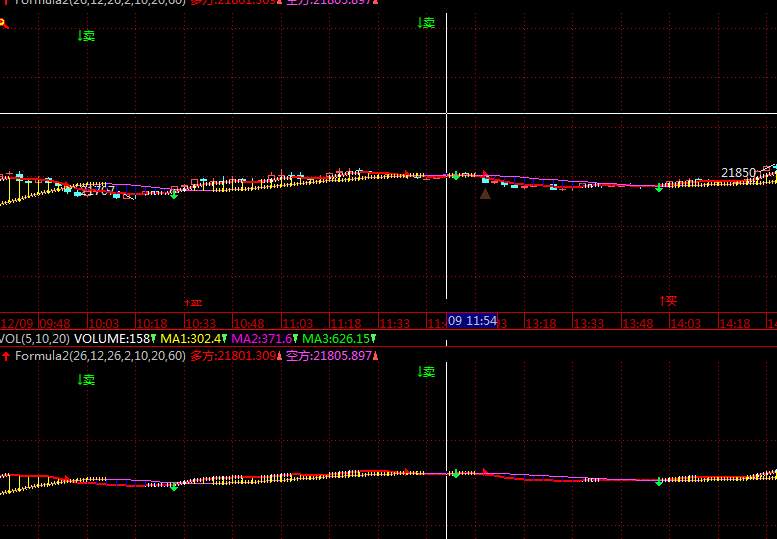Click the 11:33 time axis label
This screenshot has width=777, height=539.
pyautogui.click(x=395, y=323)
